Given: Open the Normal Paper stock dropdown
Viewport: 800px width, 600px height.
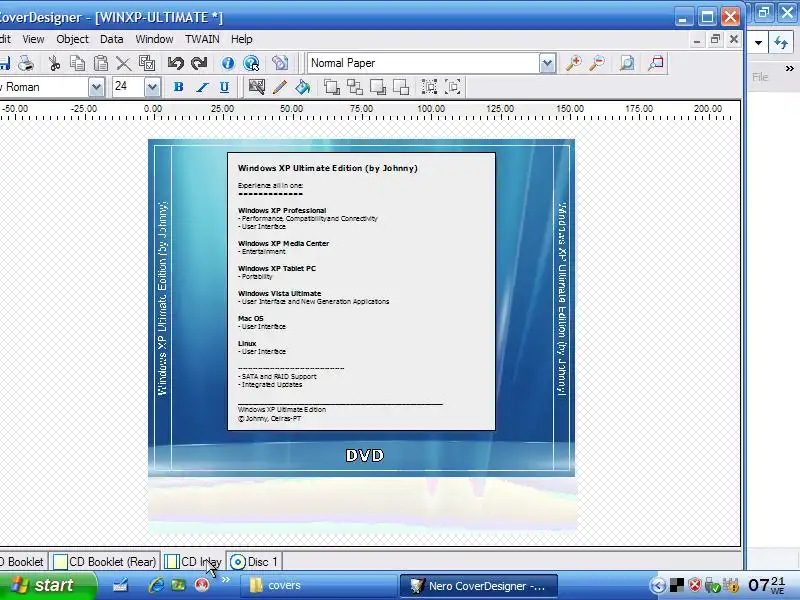Looking at the screenshot, I should [x=547, y=63].
